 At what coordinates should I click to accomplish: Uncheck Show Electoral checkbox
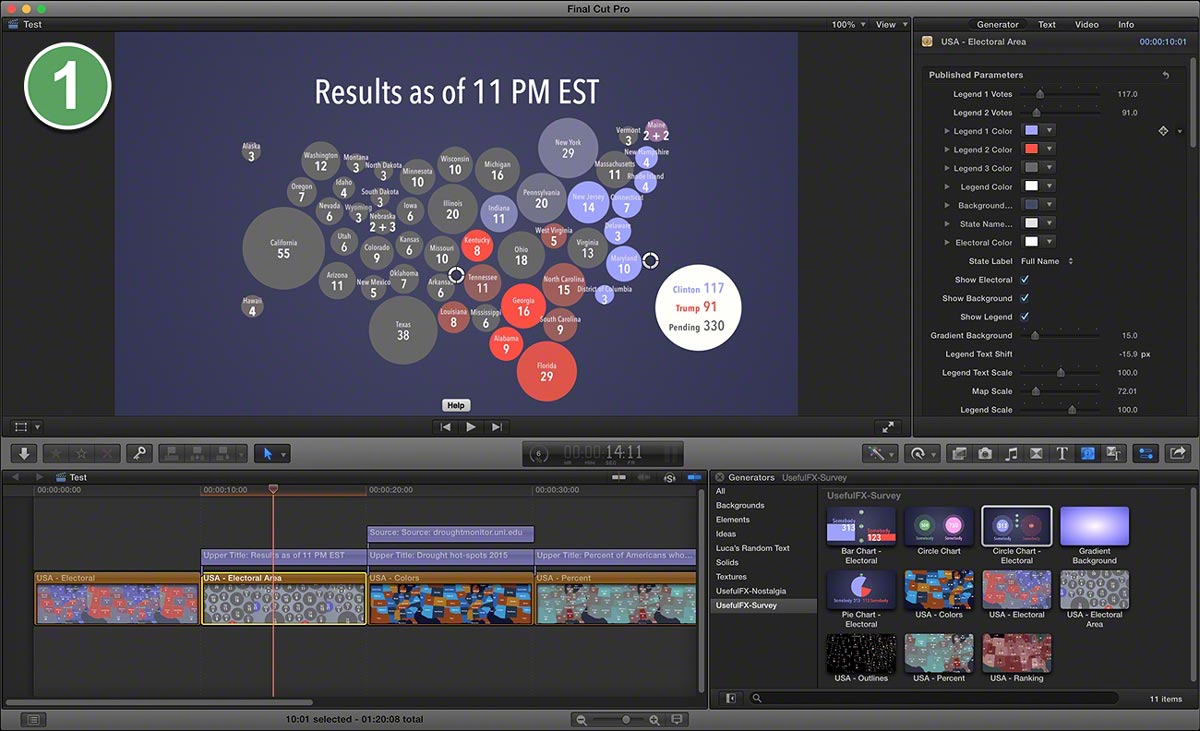click(1024, 280)
